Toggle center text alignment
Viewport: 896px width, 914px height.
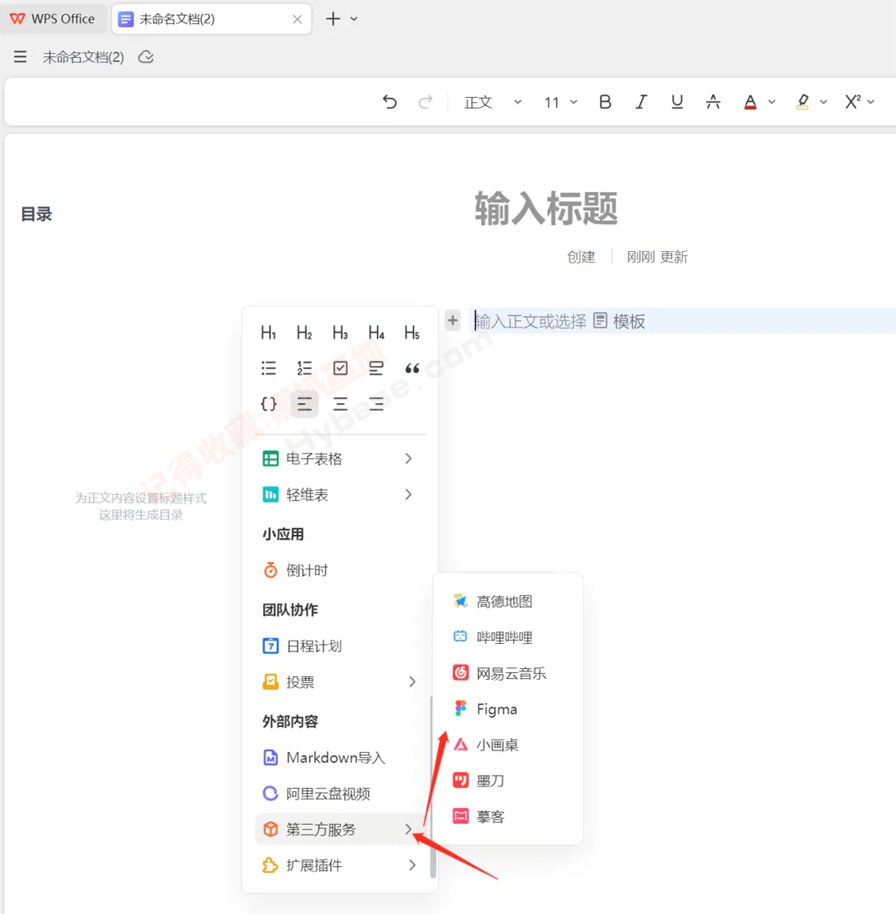340,404
